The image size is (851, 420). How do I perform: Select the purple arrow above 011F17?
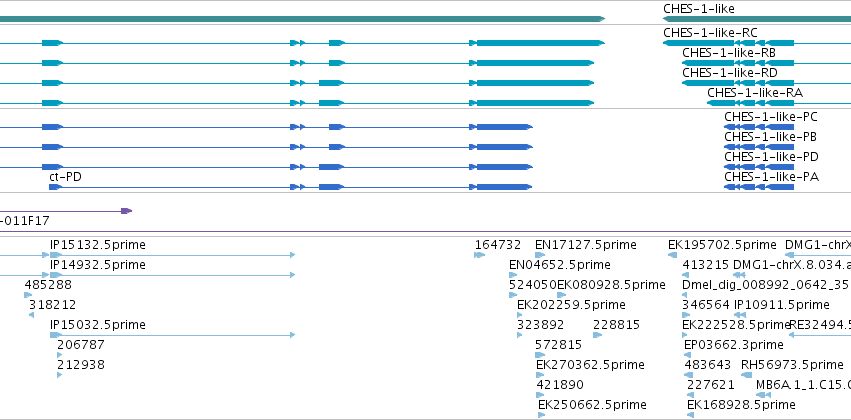[x=126, y=211]
